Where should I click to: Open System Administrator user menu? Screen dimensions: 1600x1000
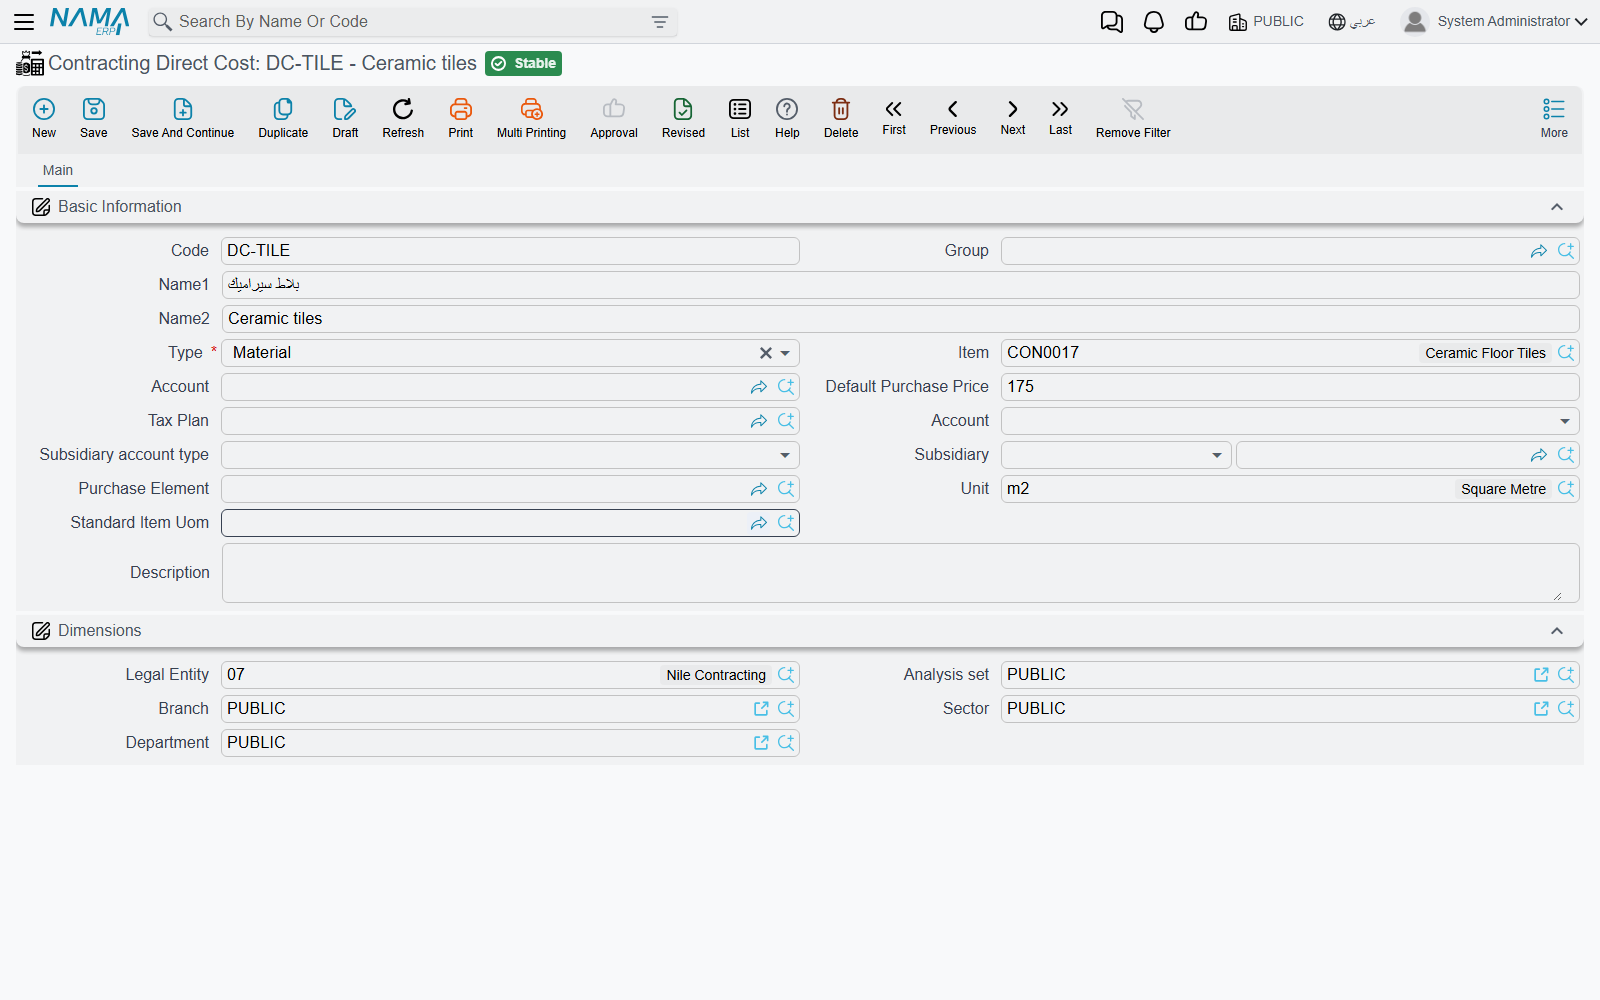tap(1495, 21)
